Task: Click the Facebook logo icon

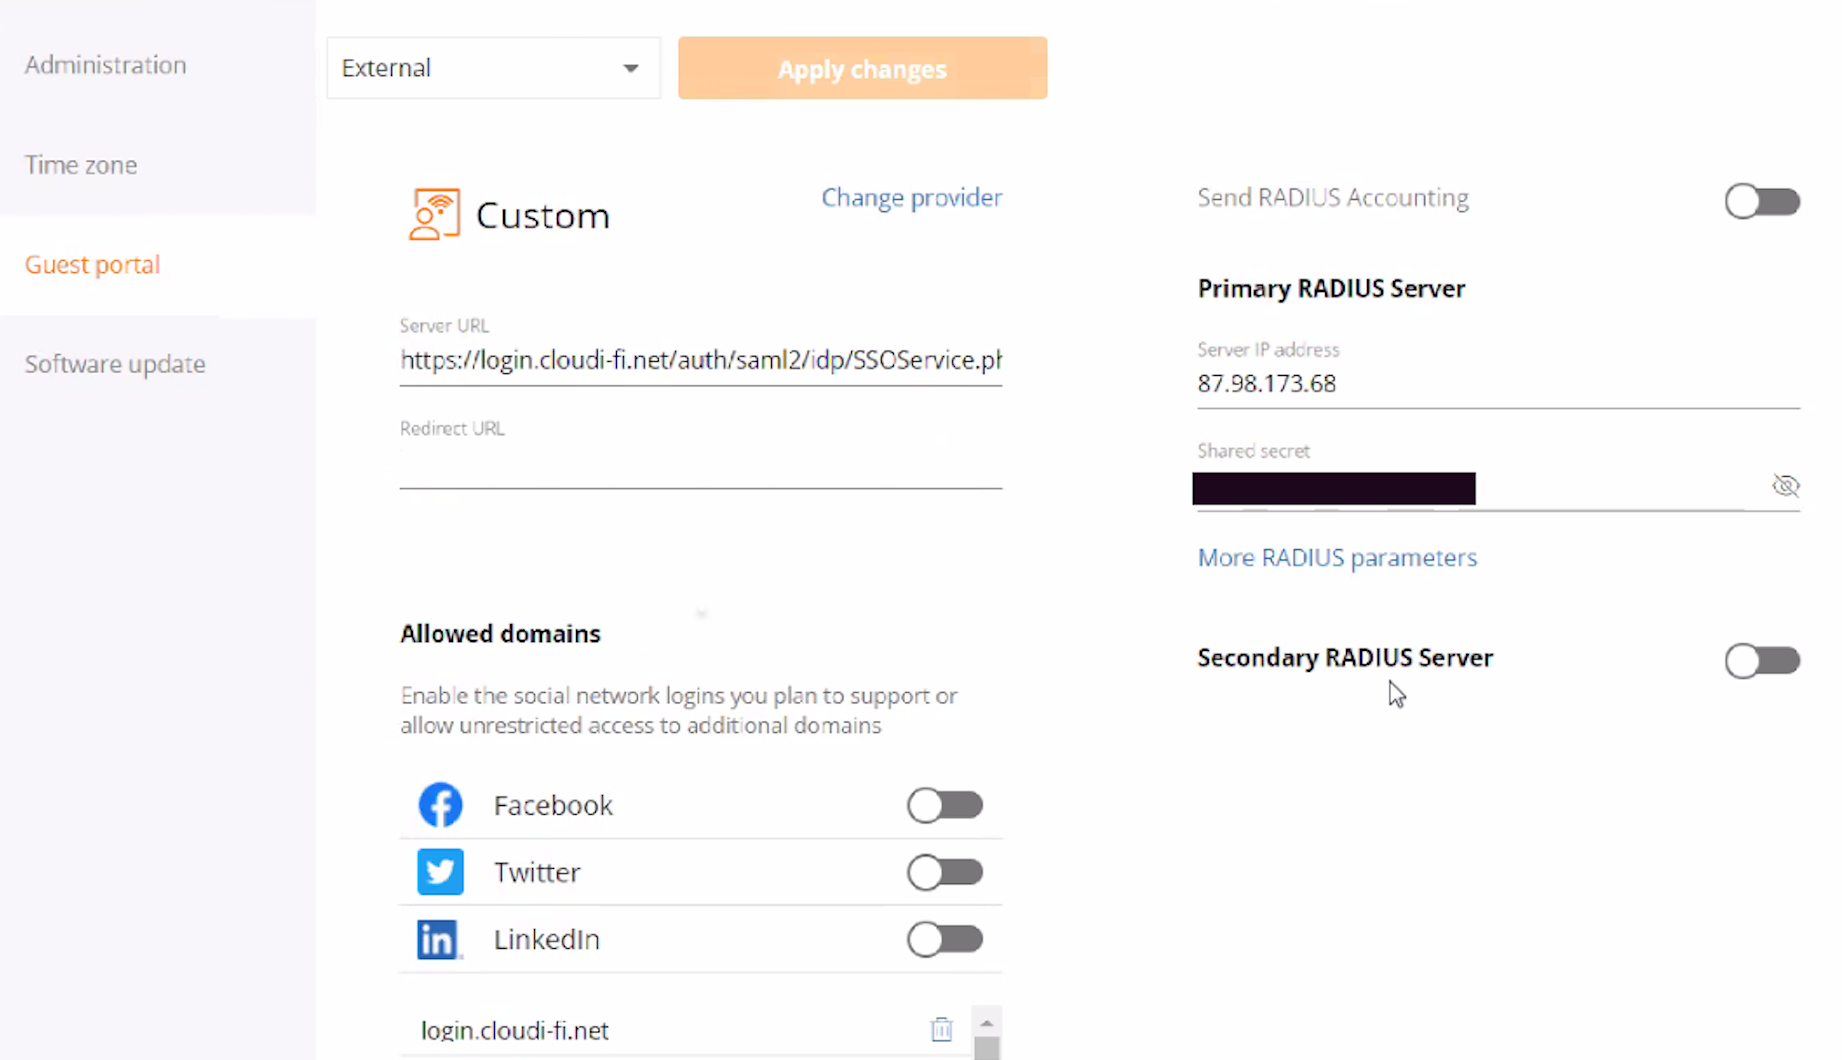Action: tap(440, 805)
